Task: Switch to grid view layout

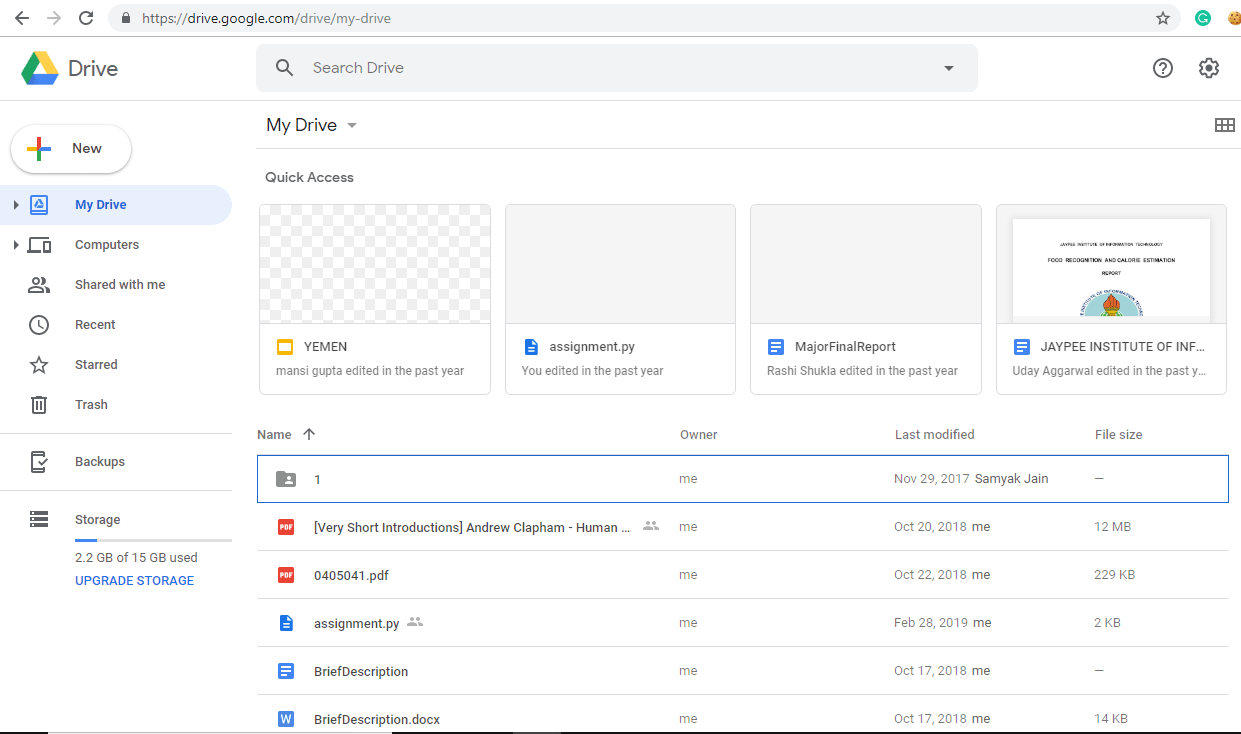Action: pos(1224,125)
